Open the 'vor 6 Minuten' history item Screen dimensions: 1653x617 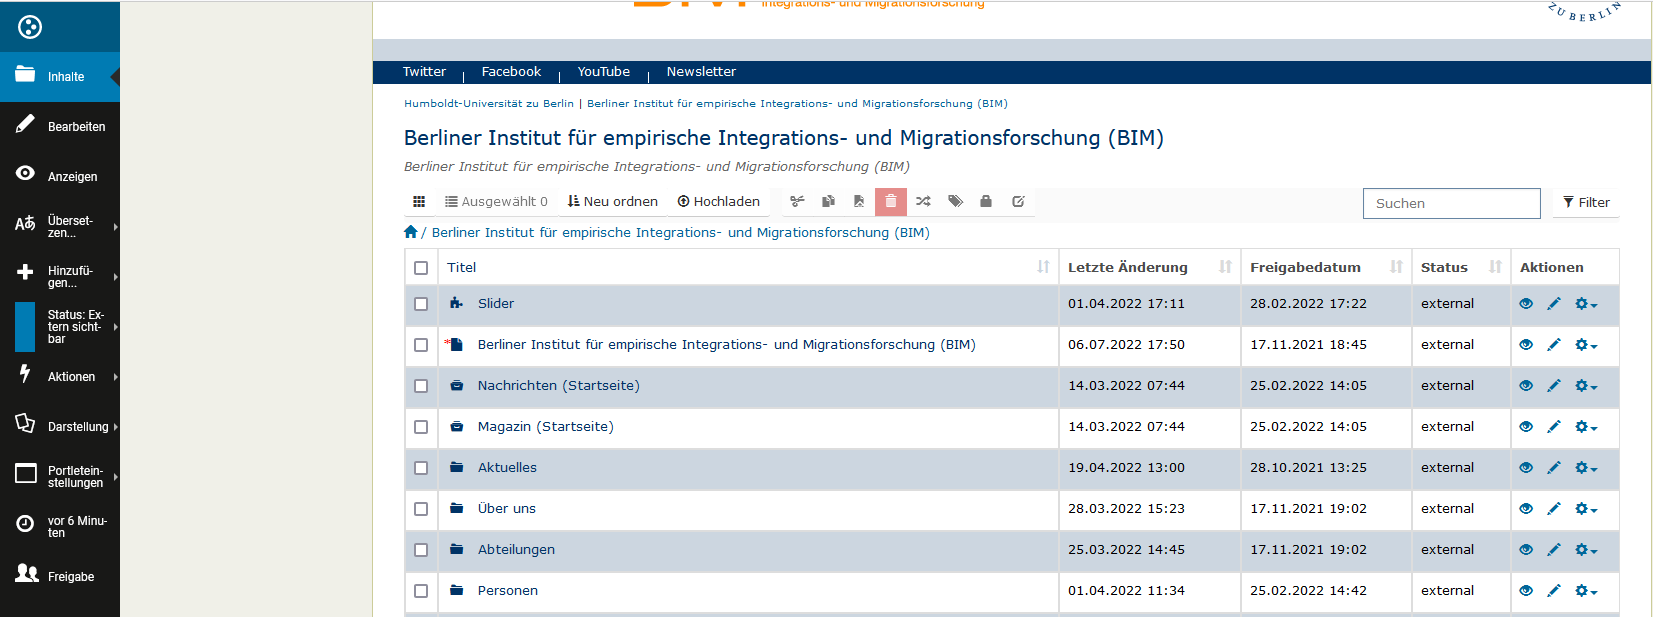[x=60, y=527]
